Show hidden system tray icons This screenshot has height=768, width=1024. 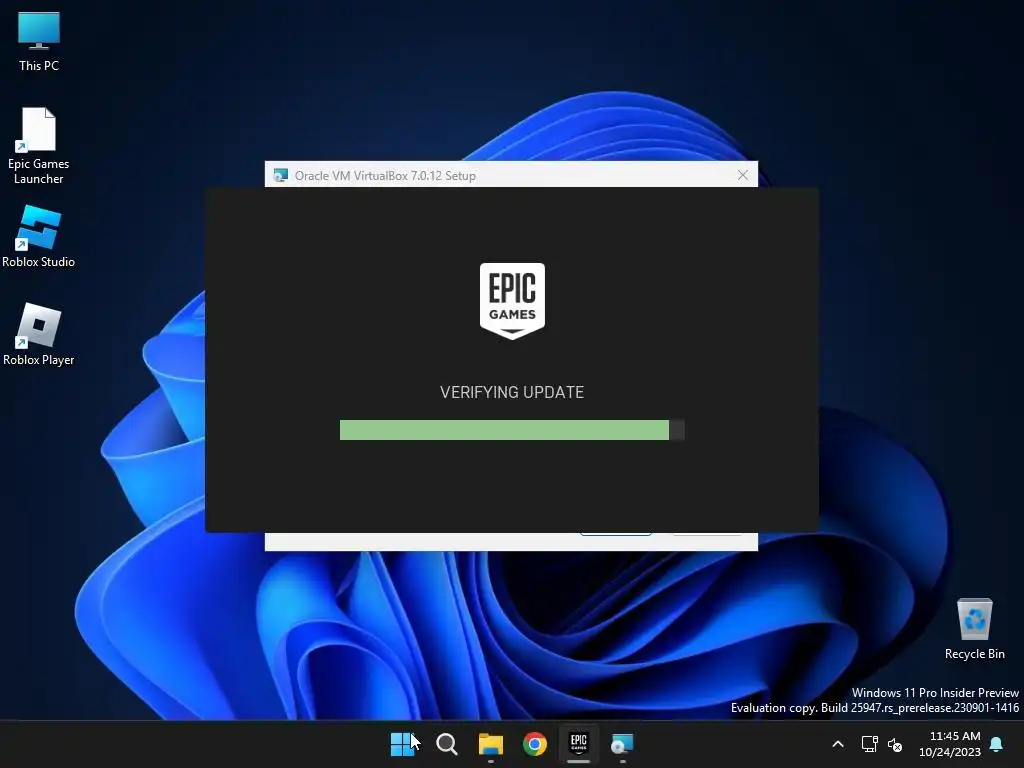click(838, 744)
